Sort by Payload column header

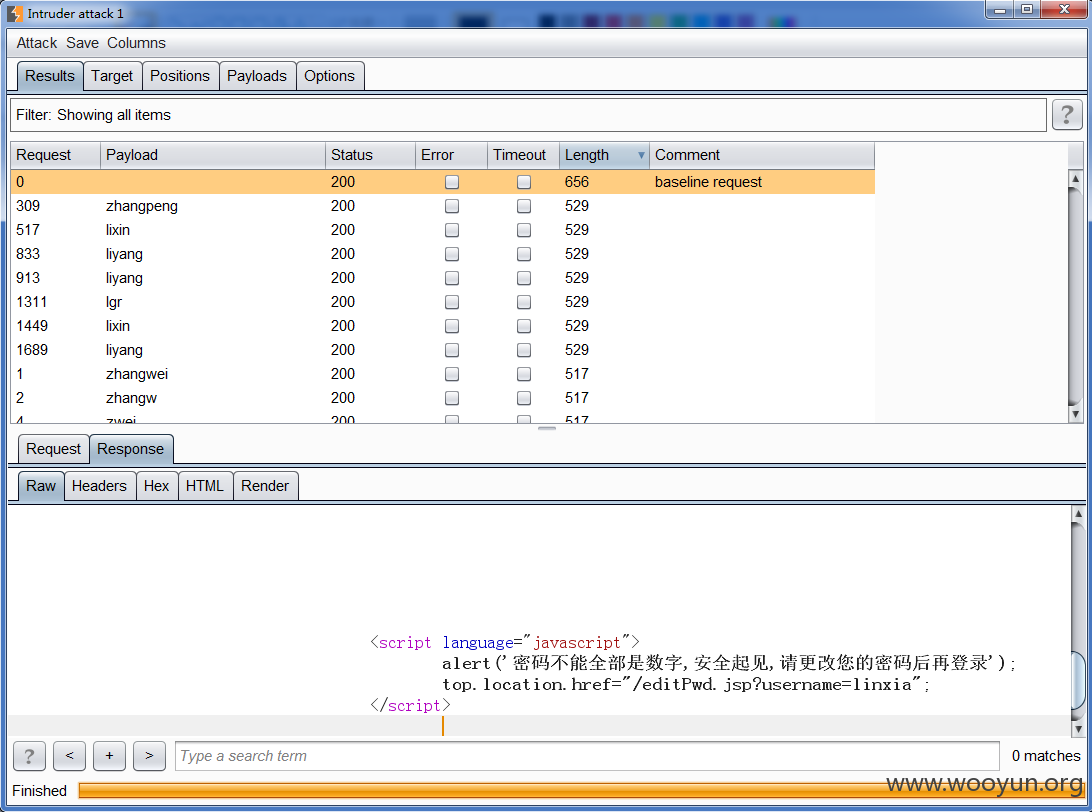tap(213, 155)
